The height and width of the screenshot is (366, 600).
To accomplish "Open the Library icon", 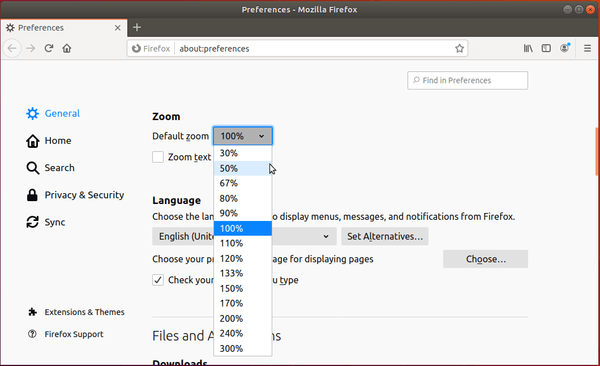I will (528, 48).
